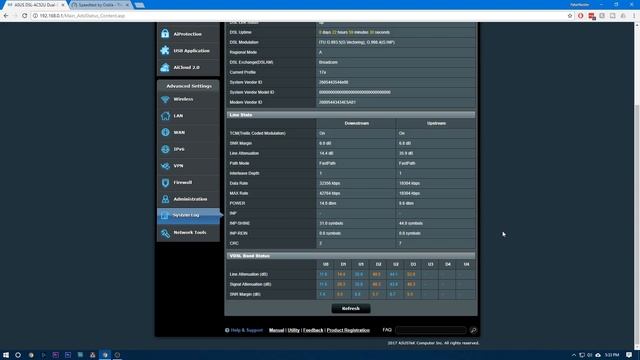Click the VDSL Band Status section header
The width and height of the screenshot is (640, 360).
[351, 256]
